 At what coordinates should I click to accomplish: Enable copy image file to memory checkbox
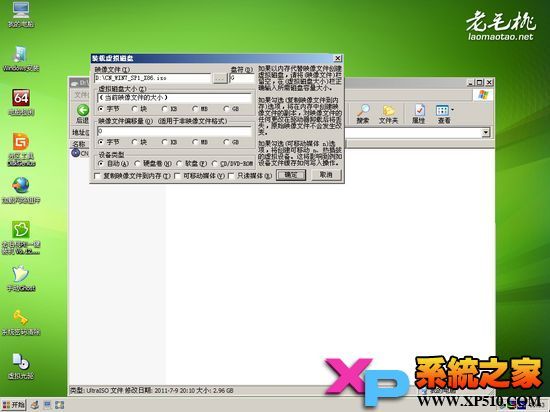(98, 176)
